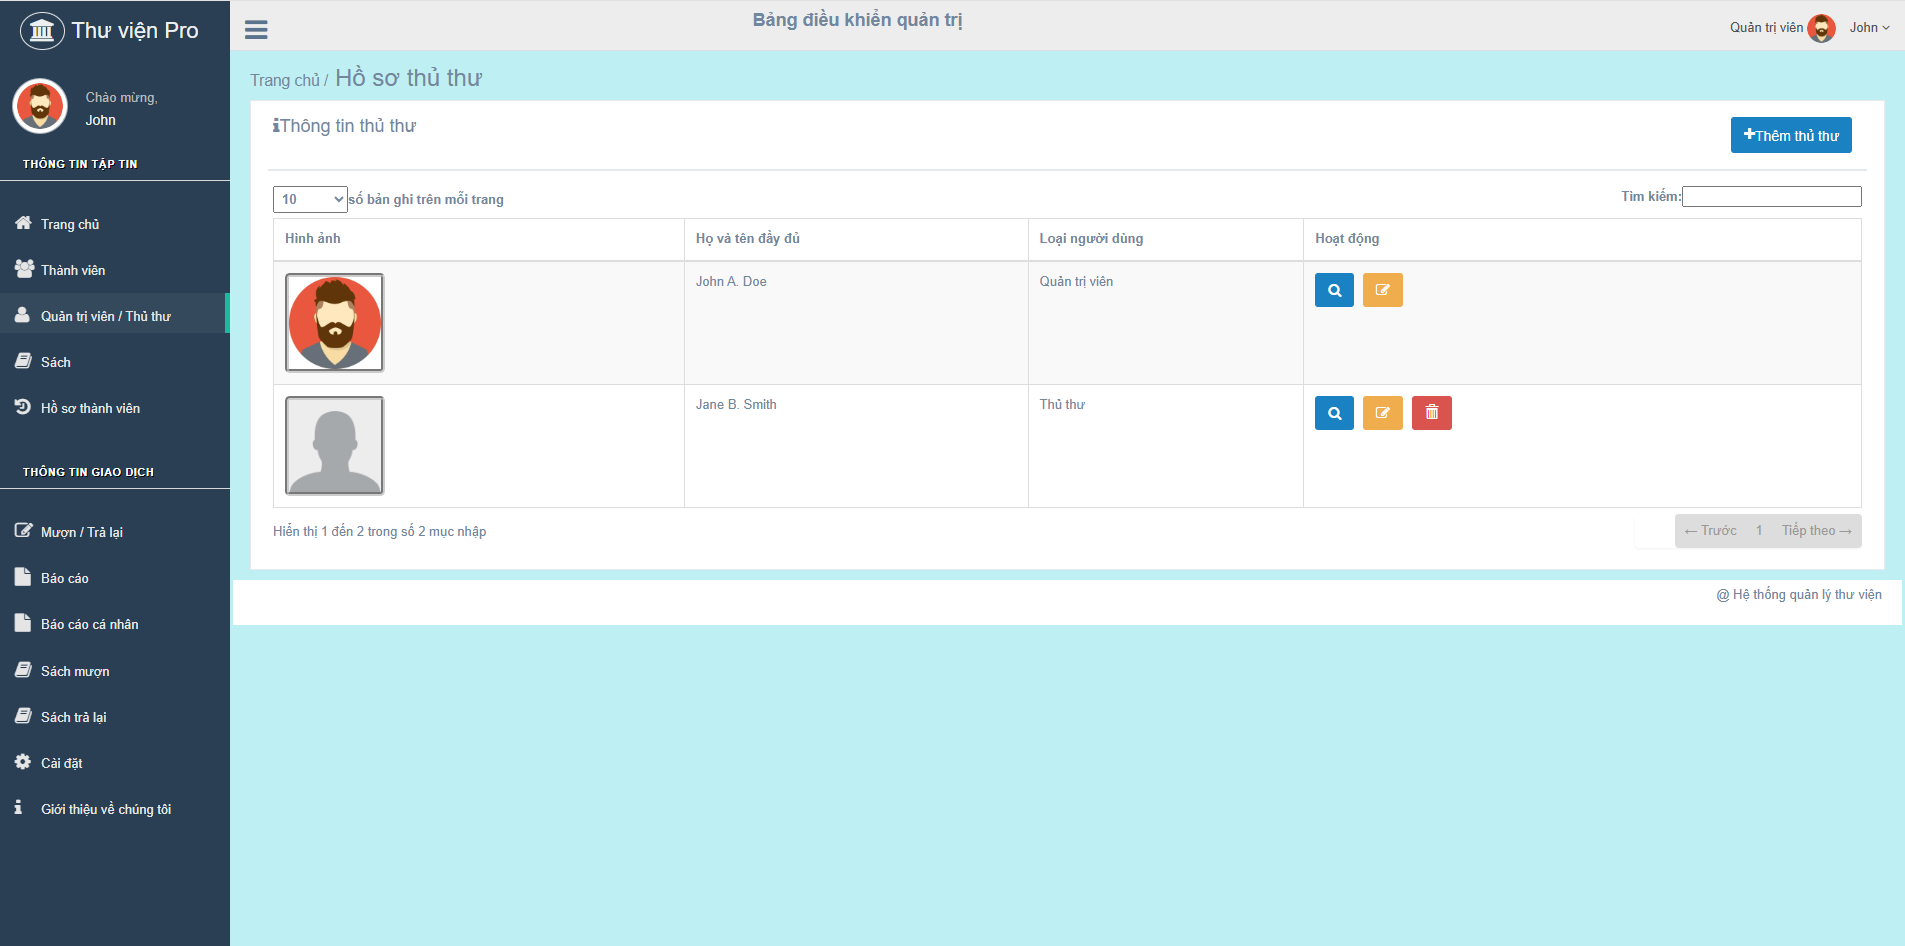Open Mượn / Trả lại sidebar item
1905x946 pixels.
coord(82,532)
